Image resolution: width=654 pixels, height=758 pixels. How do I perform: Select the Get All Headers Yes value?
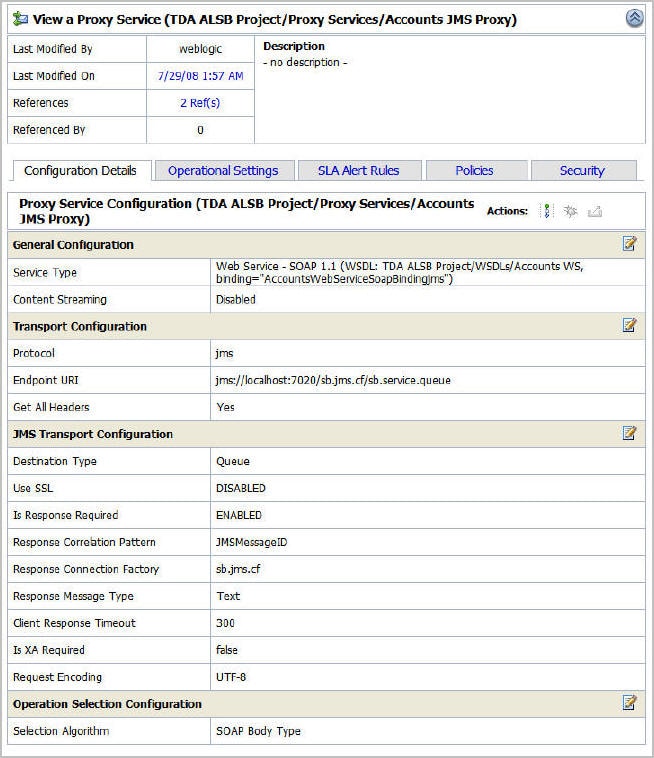(x=225, y=408)
